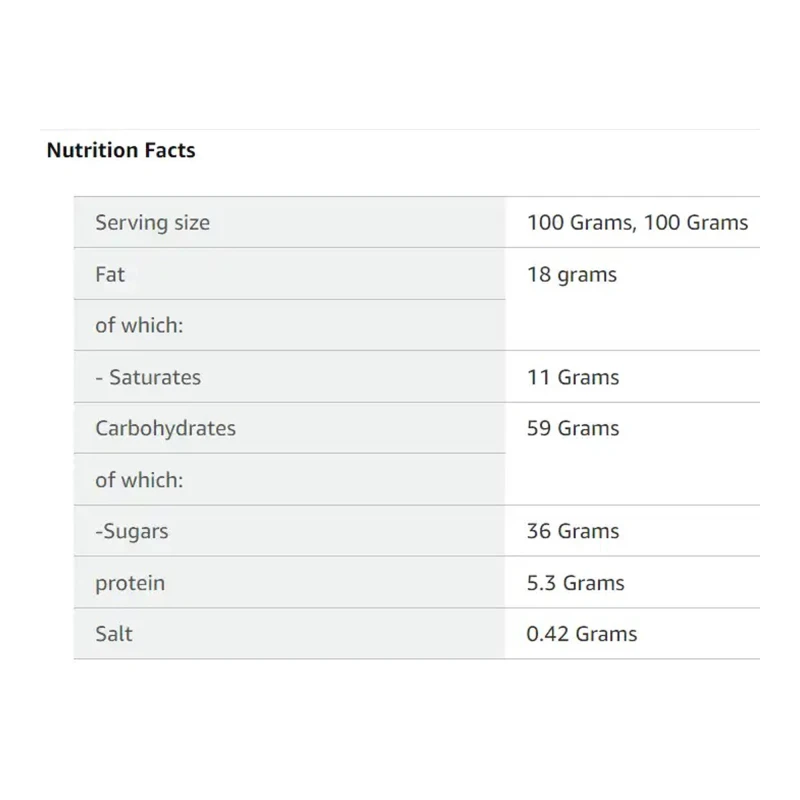Click 'of which:' label below Carbohydrates
This screenshot has height=800, width=800.
click(x=139, y=480)
